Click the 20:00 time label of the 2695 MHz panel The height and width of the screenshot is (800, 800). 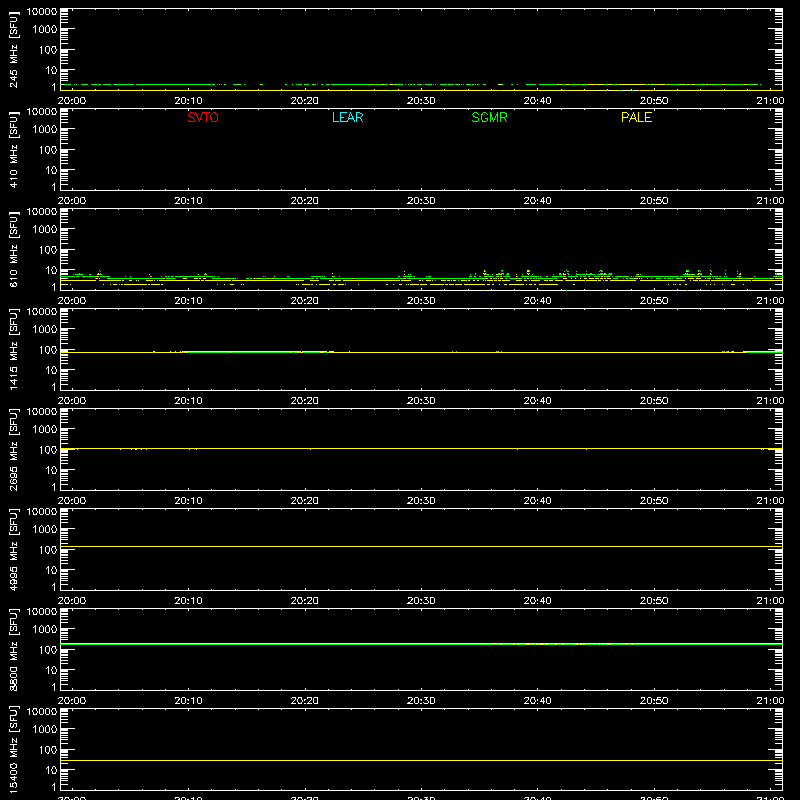[72, 501]
